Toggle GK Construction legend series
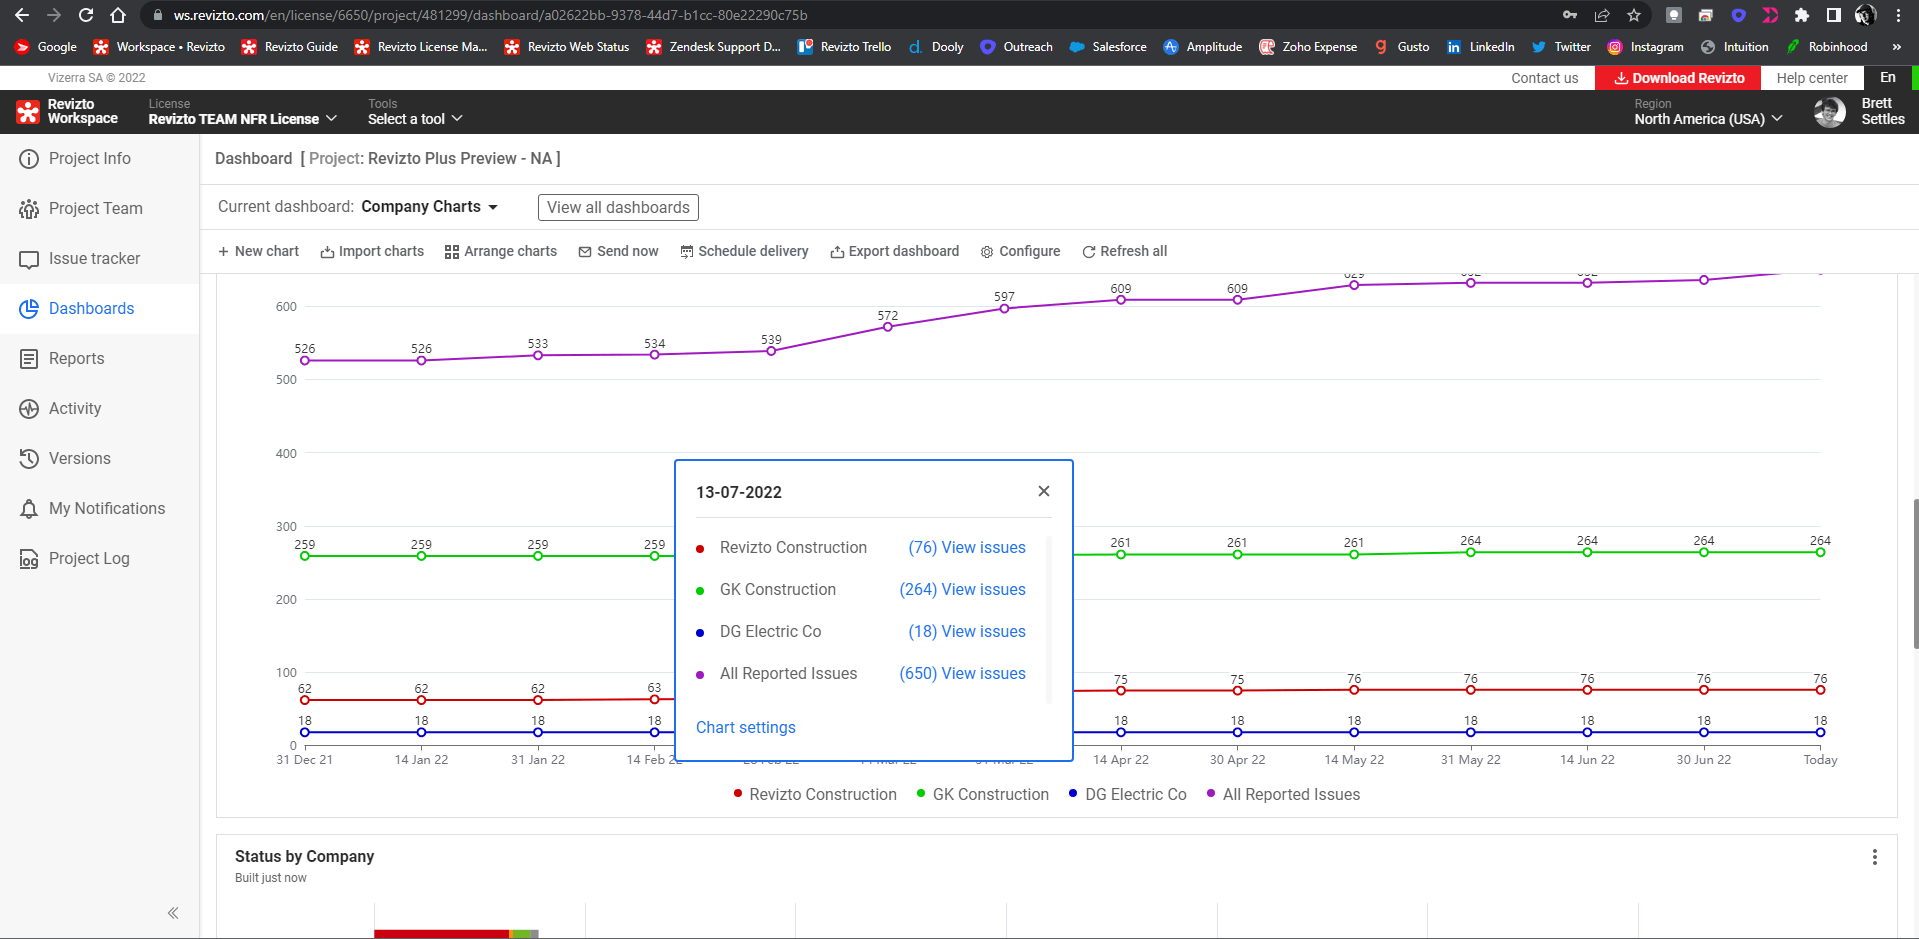 [x=982, y=795]
